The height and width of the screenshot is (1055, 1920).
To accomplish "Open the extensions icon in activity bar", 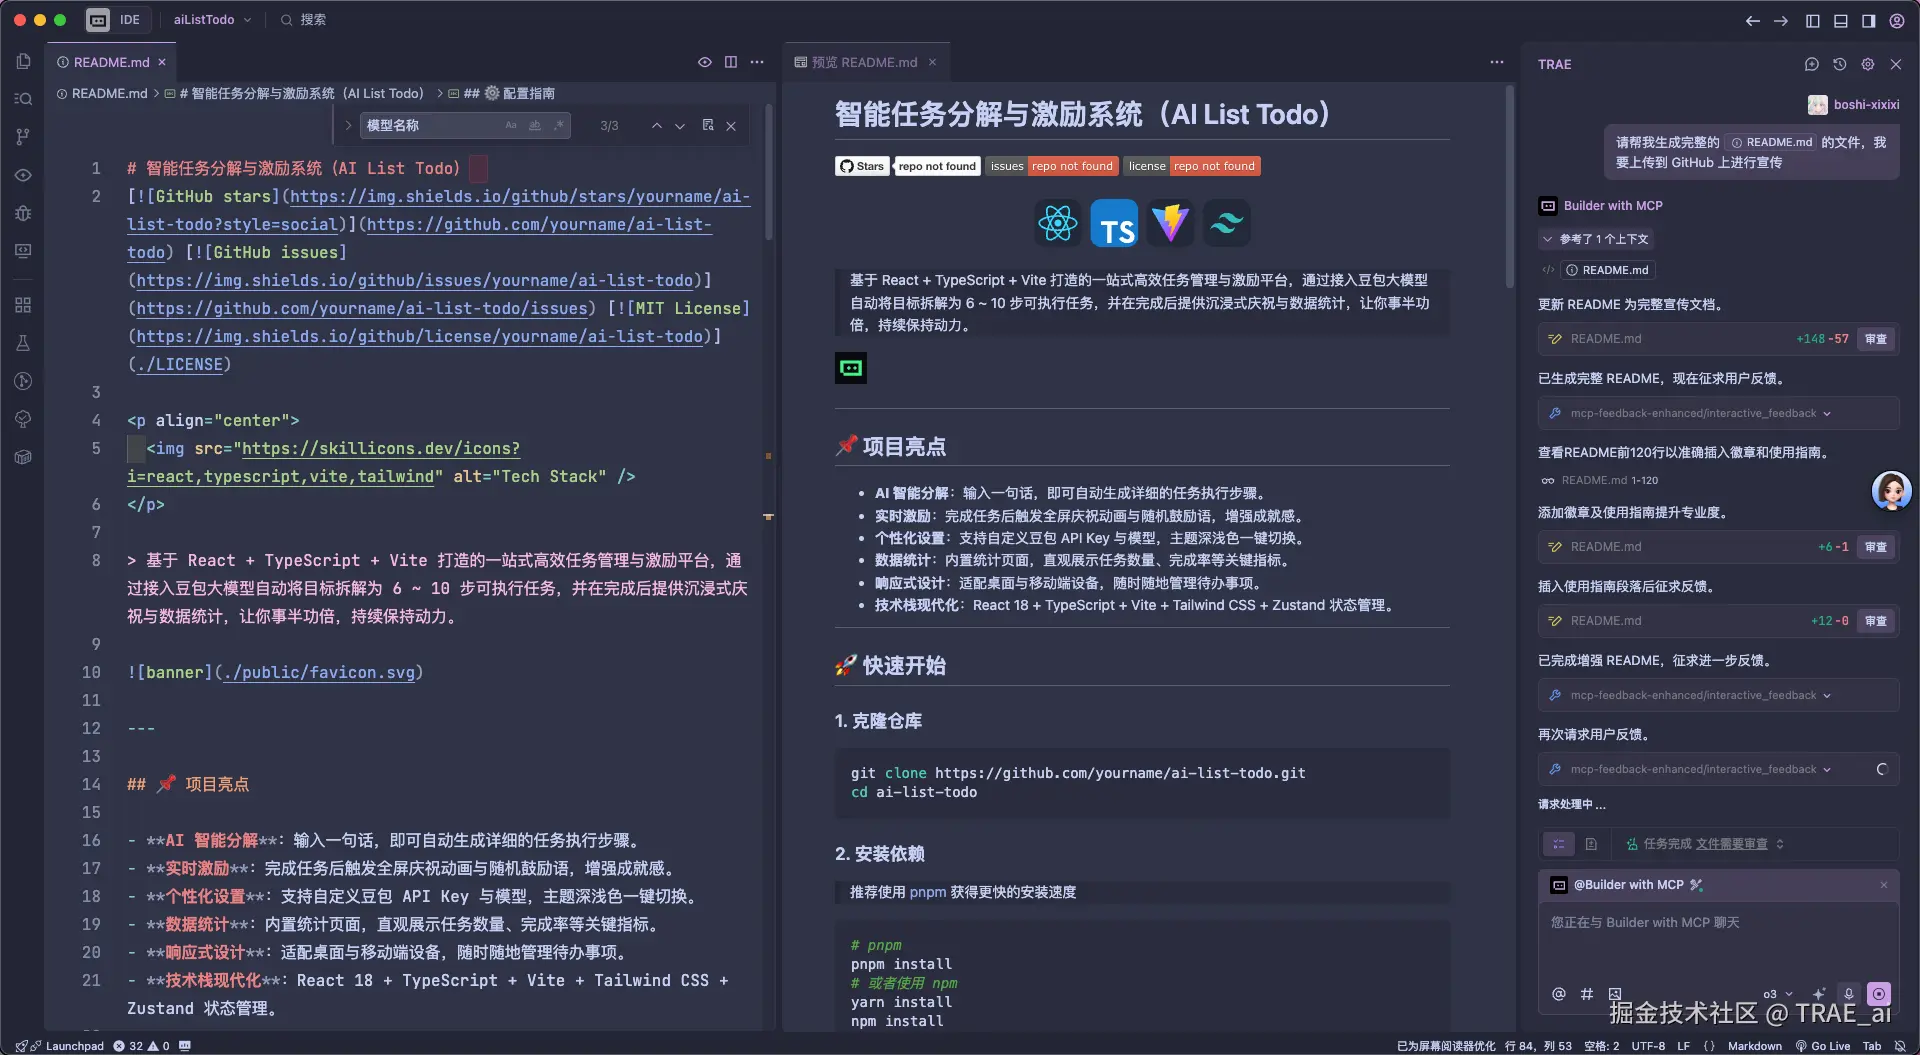I will pos(23,305).
